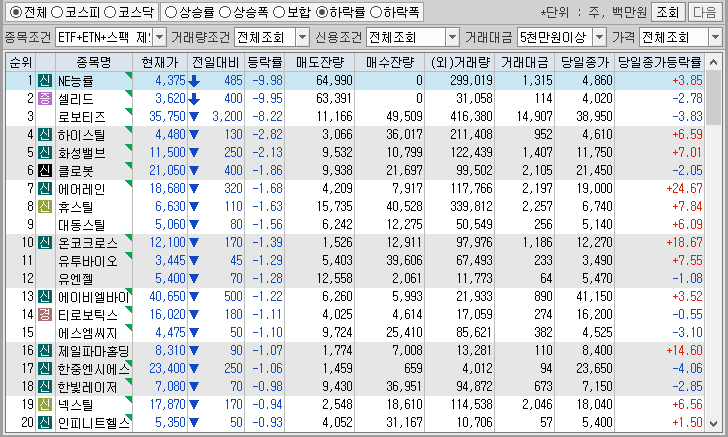Viewport: 728px width, 437px height.
Task: Click the 신 badge icon beside 화성밸브
Action: pyautogui.click(x=45, y=152)
